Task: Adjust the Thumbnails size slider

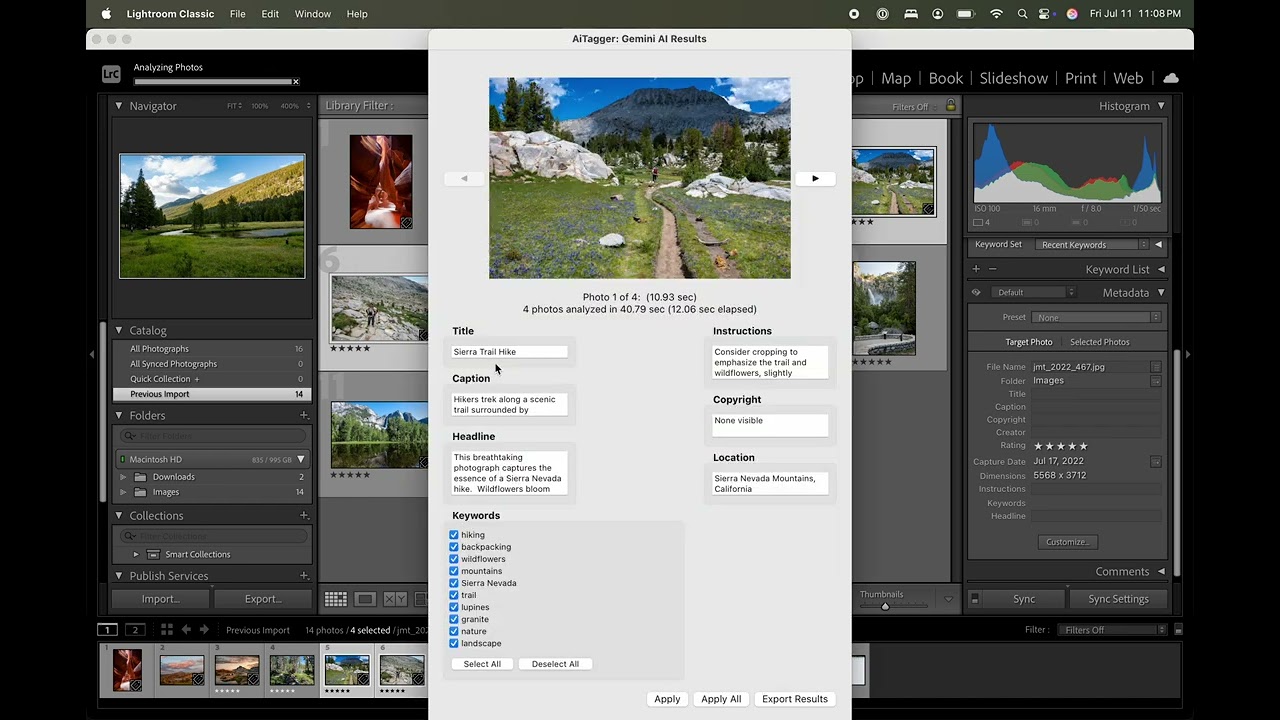Action: [x=885, y=606]
